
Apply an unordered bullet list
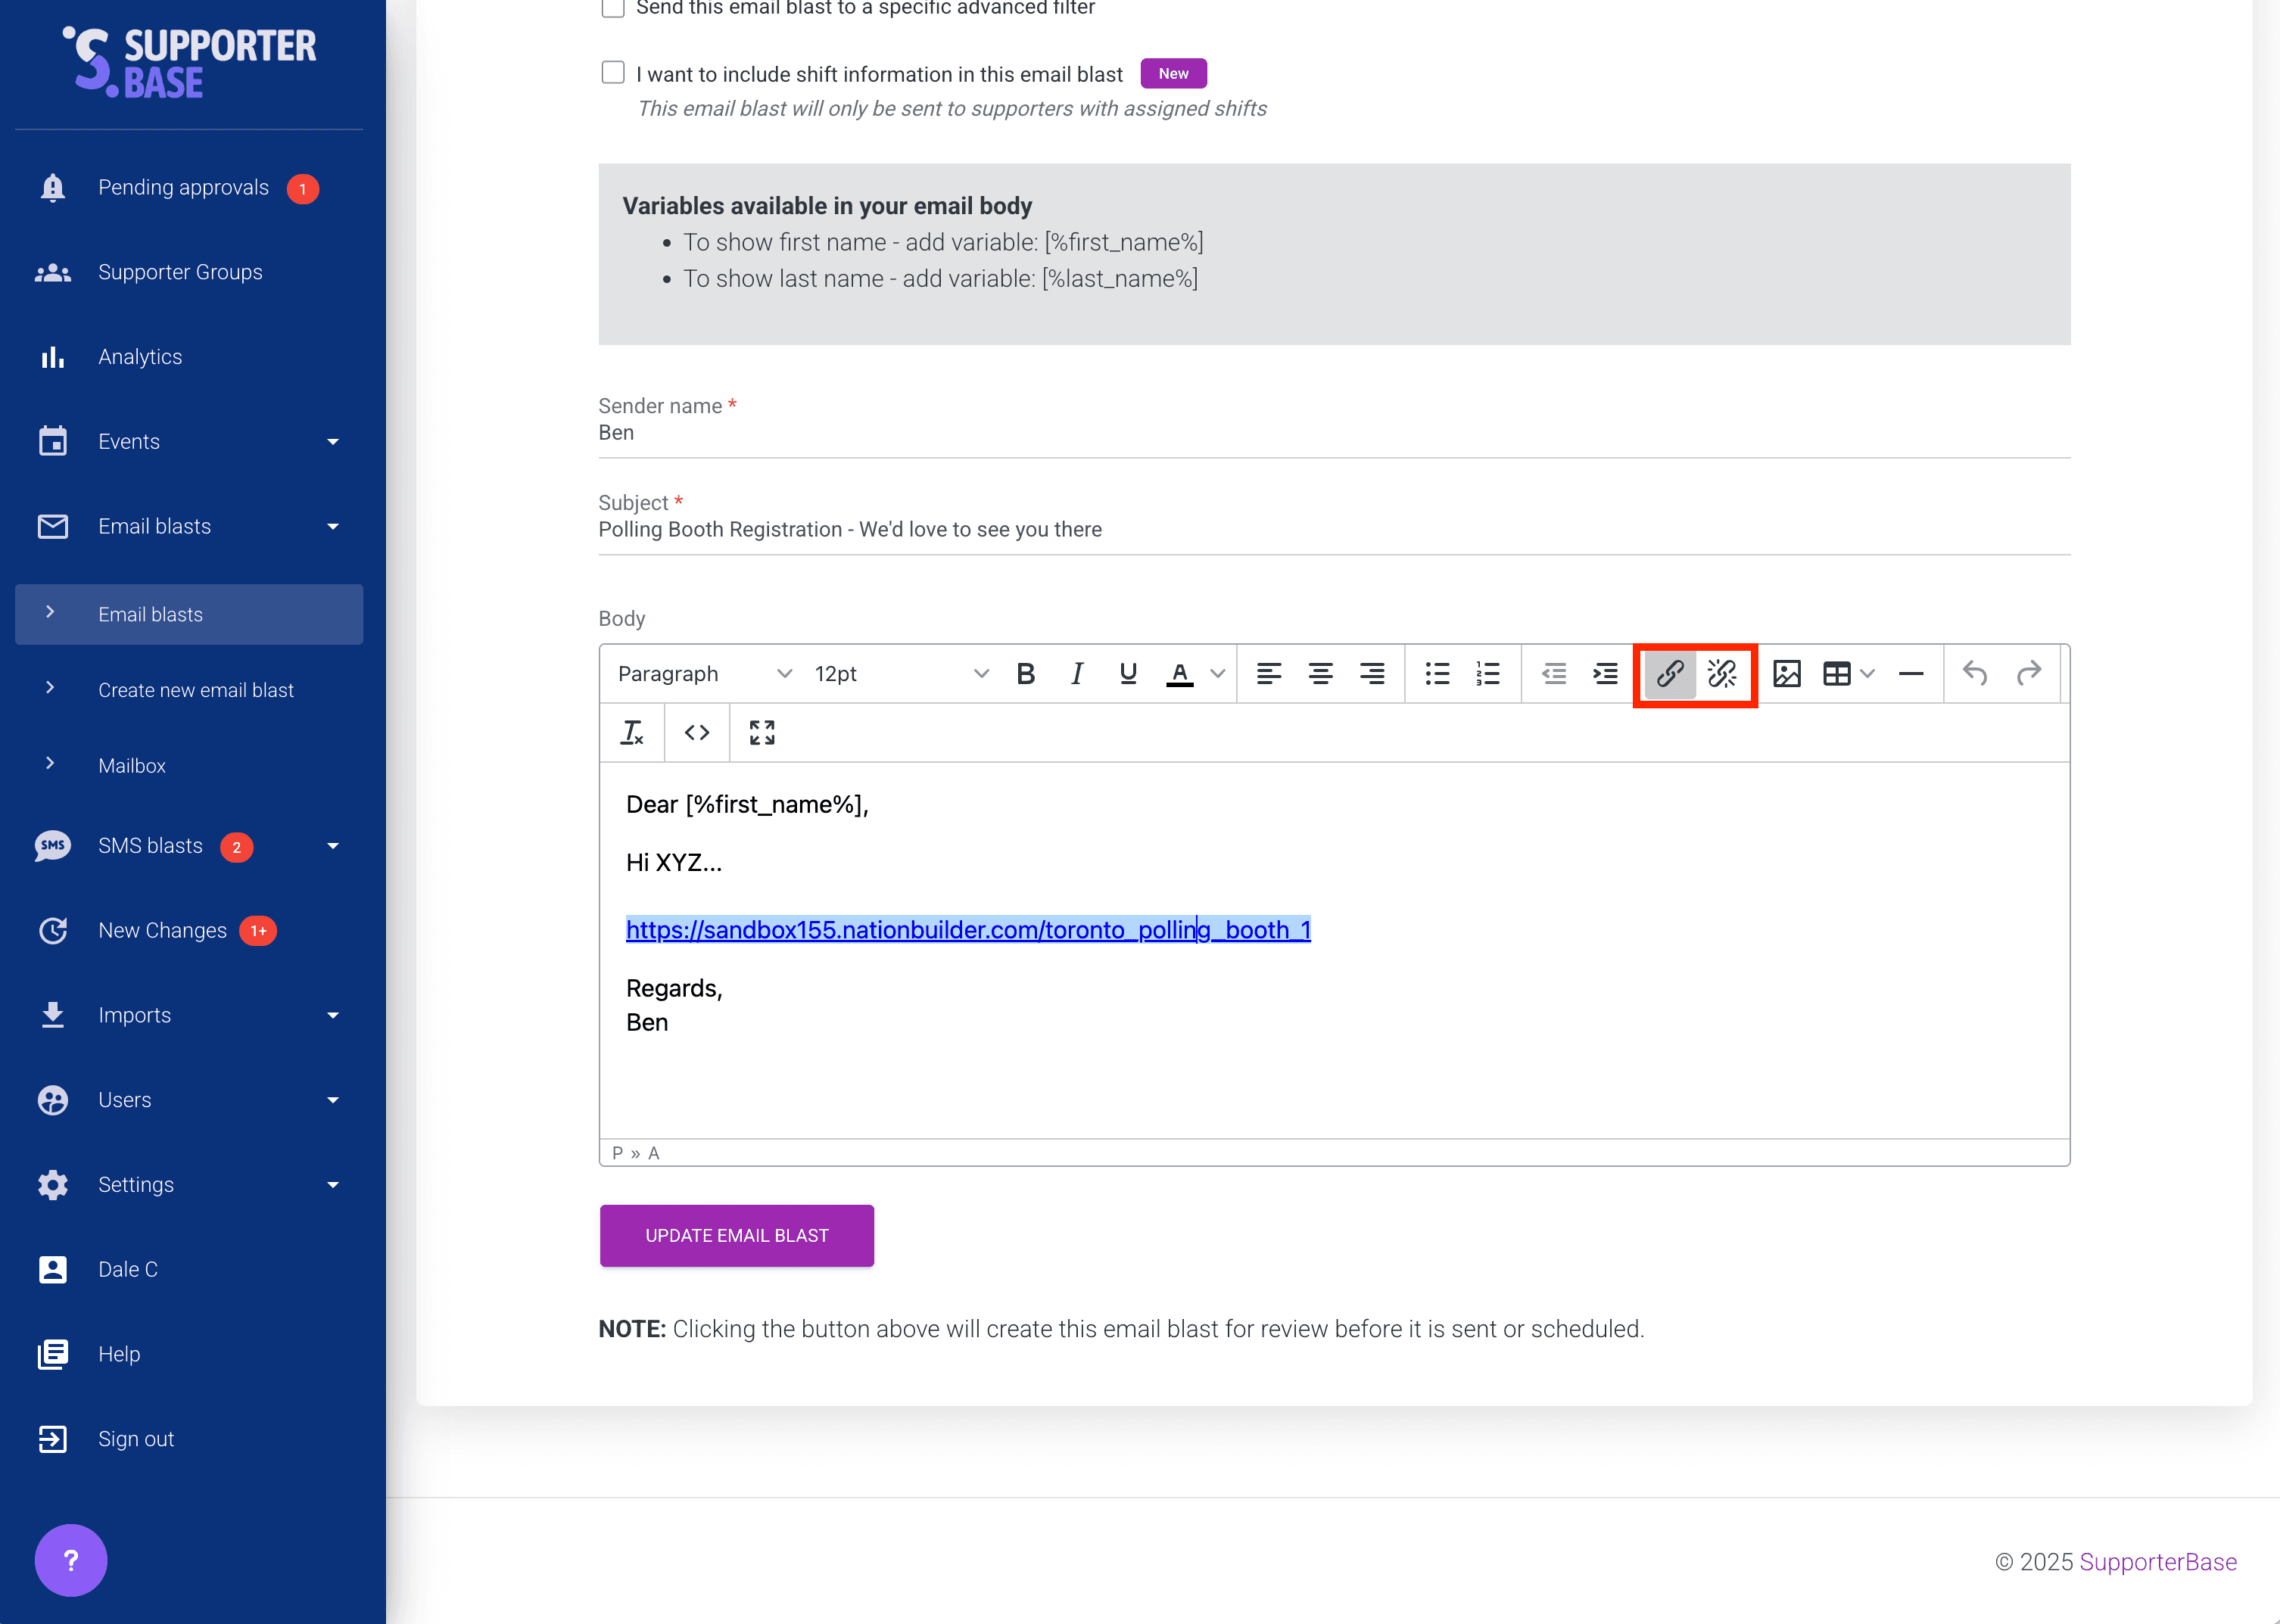(x=1437, y=673)
